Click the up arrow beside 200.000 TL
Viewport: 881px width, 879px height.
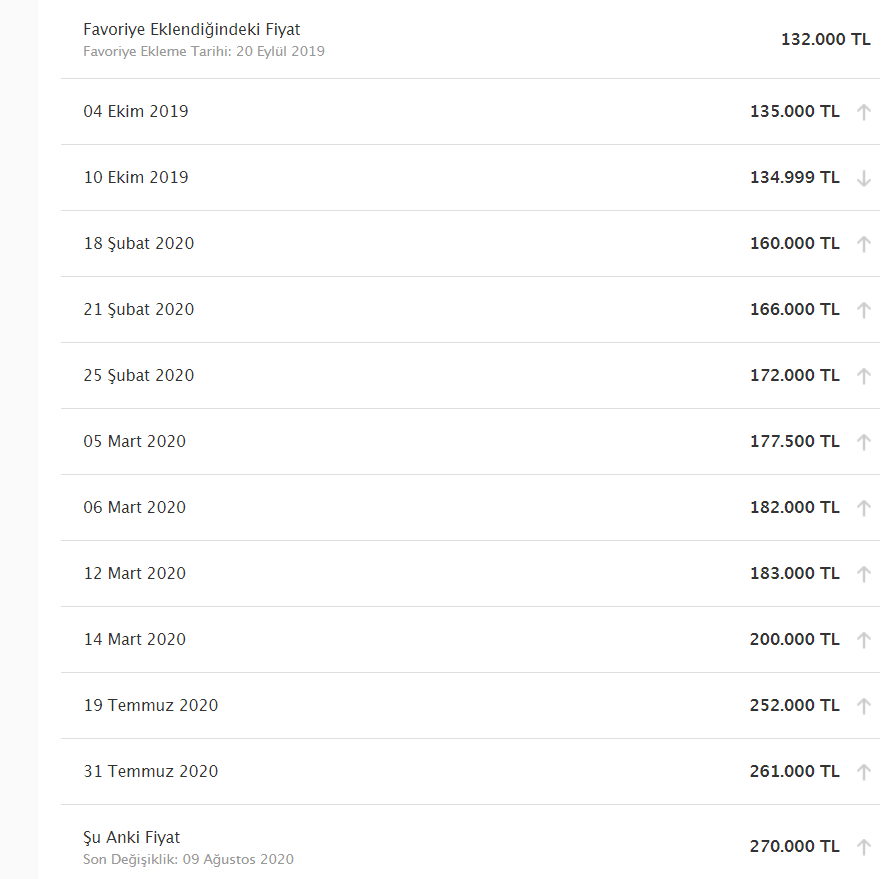[x=864, y=640]
